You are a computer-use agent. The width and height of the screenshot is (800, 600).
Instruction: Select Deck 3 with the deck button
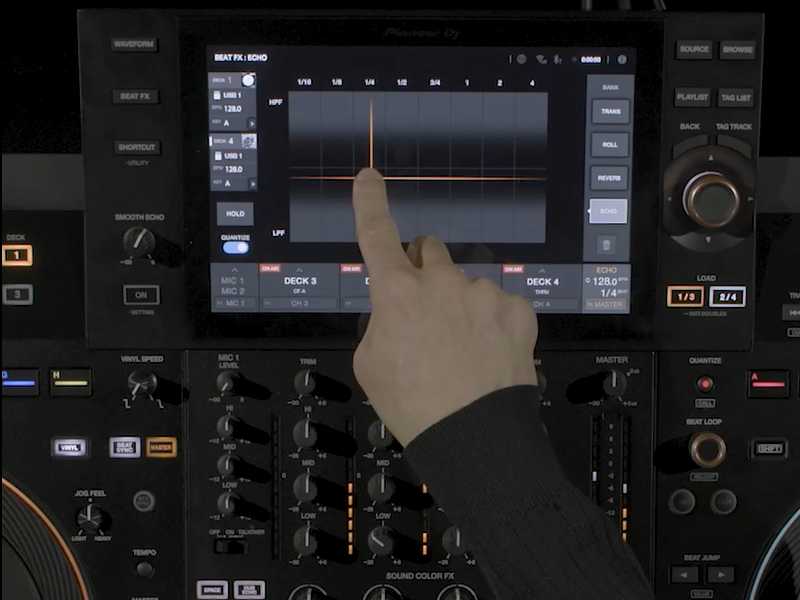(17, 294)
